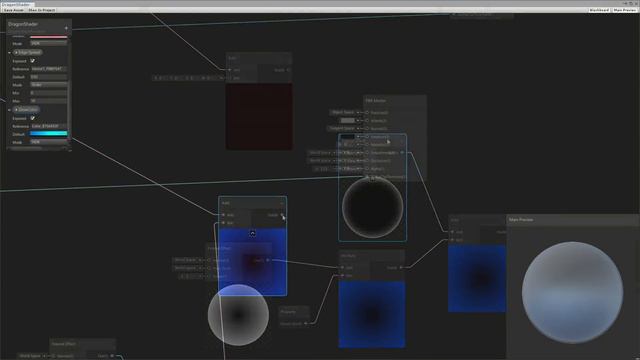Toggle the Exposed checkbox under Edge Speed

tap(33, 61)
